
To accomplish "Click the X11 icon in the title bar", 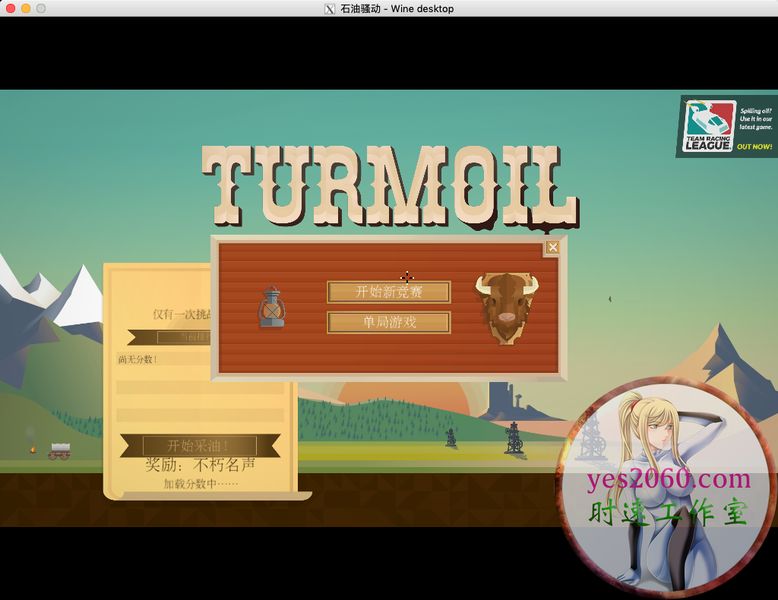I will (x=330, y=9).
